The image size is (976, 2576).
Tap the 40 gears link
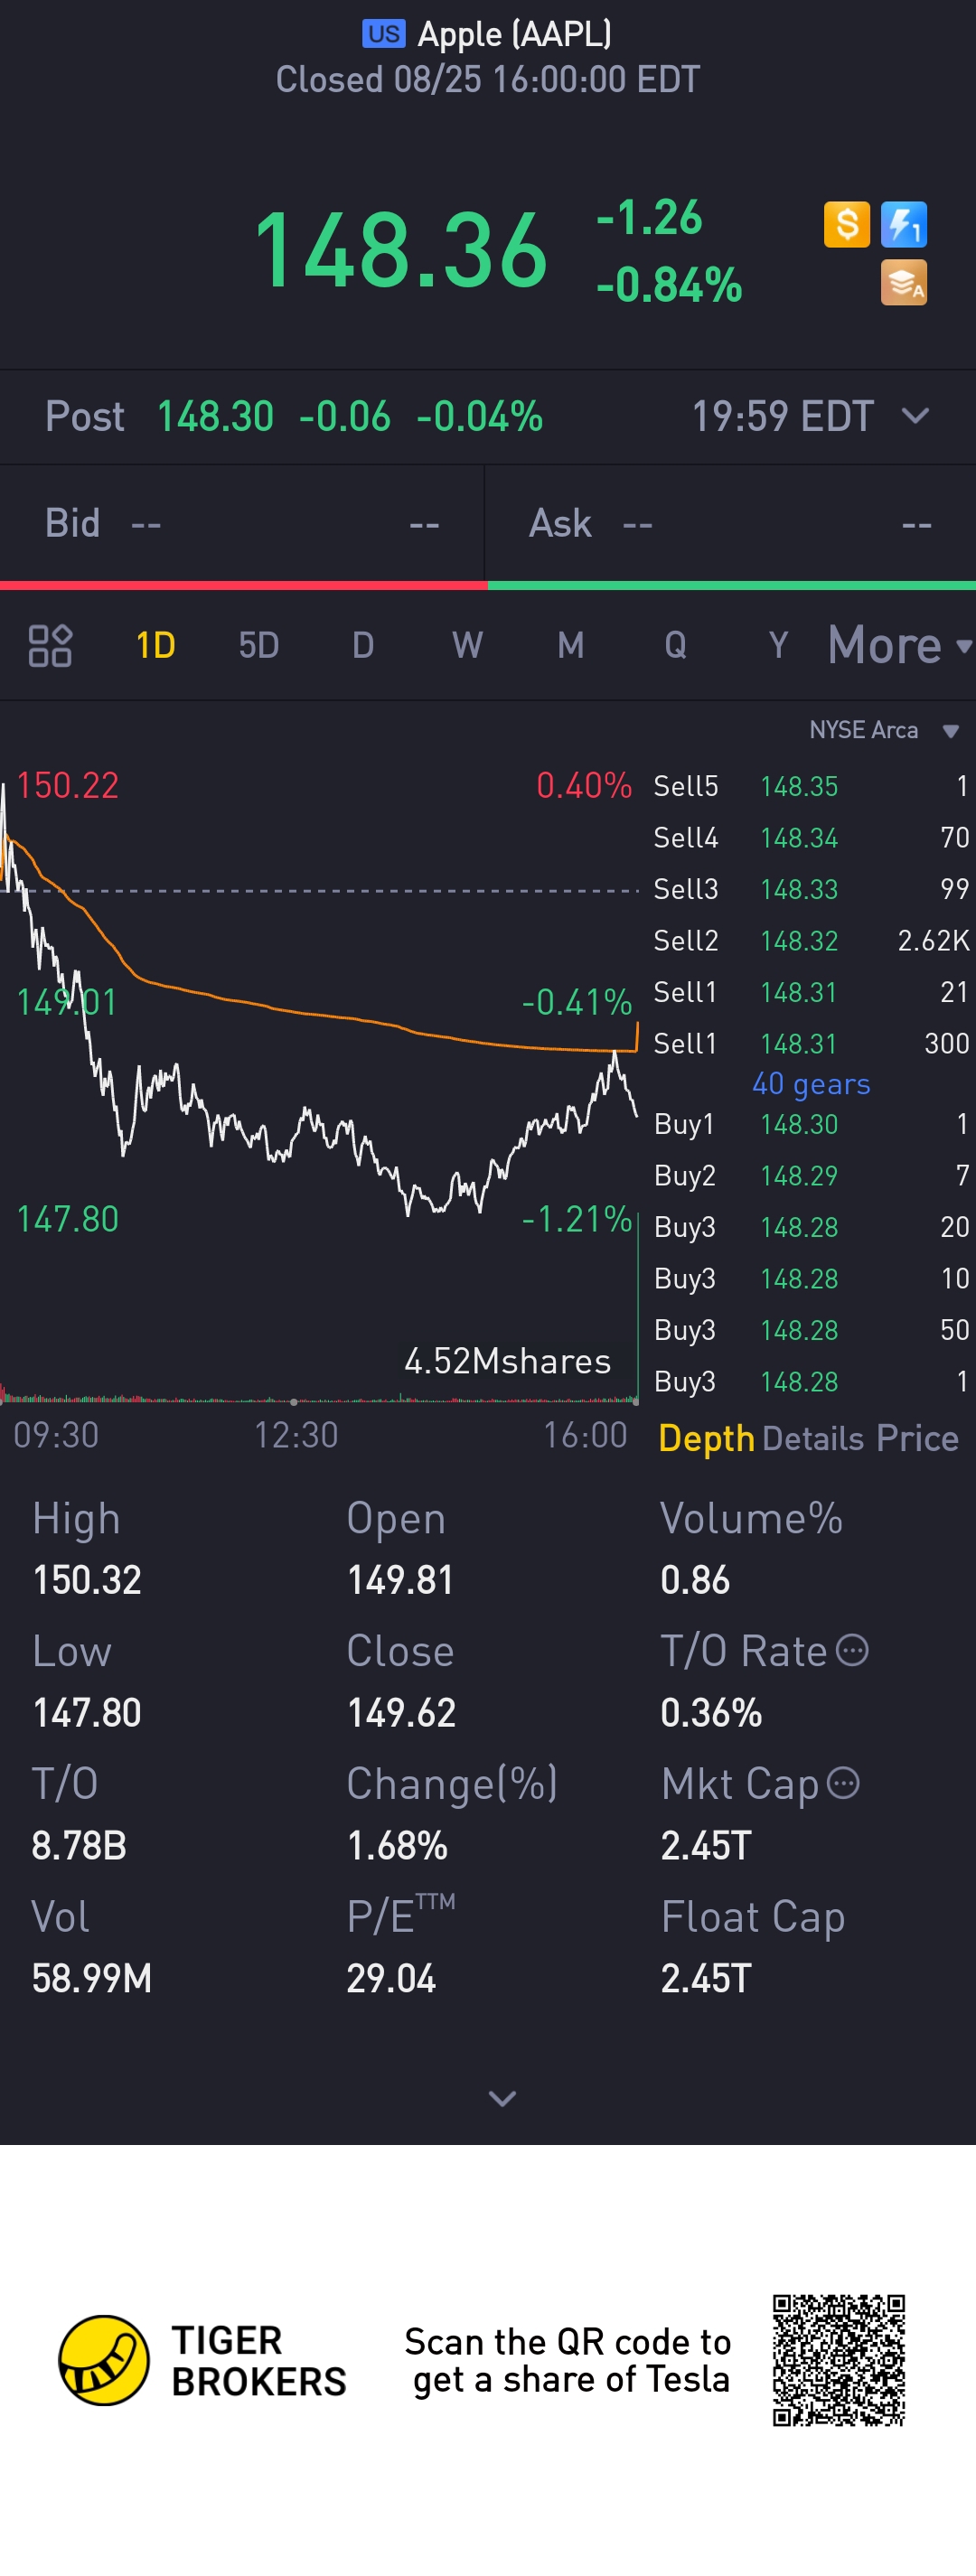[x=811, y=1084]
